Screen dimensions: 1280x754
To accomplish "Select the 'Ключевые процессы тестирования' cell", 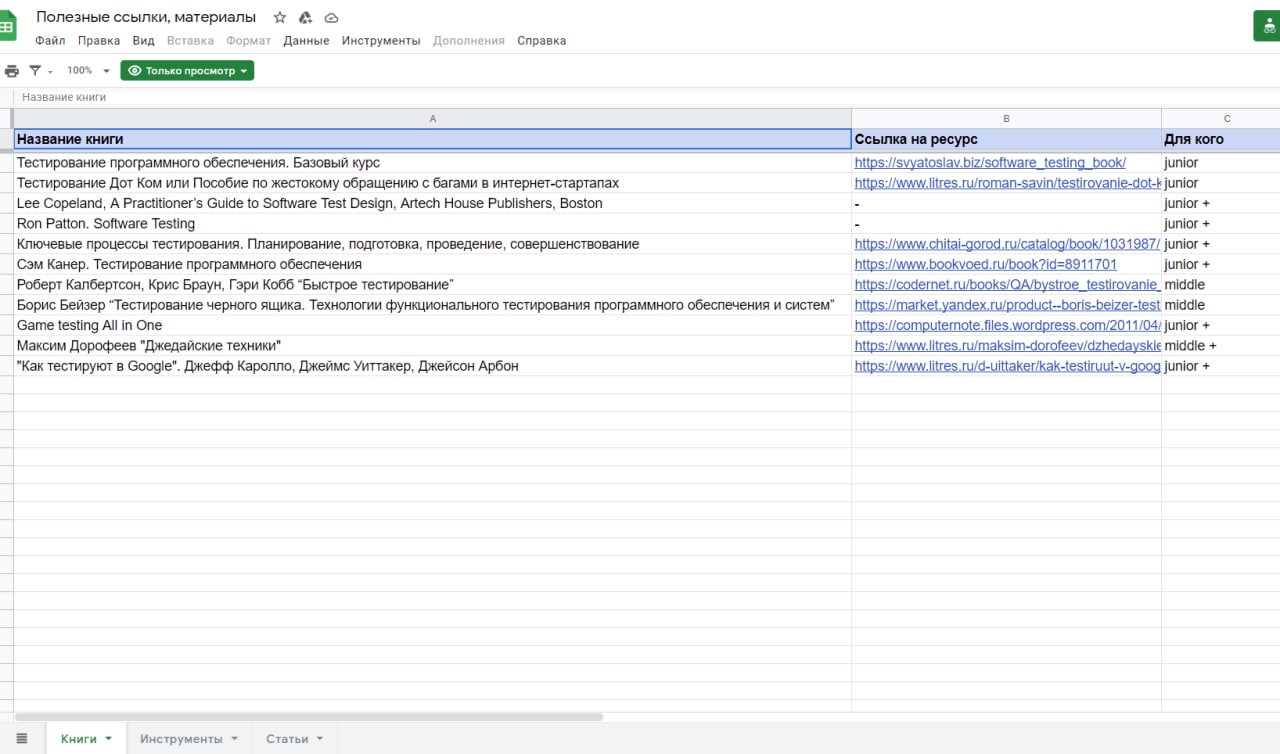I will pyautogui.click(x=433, y=244).
